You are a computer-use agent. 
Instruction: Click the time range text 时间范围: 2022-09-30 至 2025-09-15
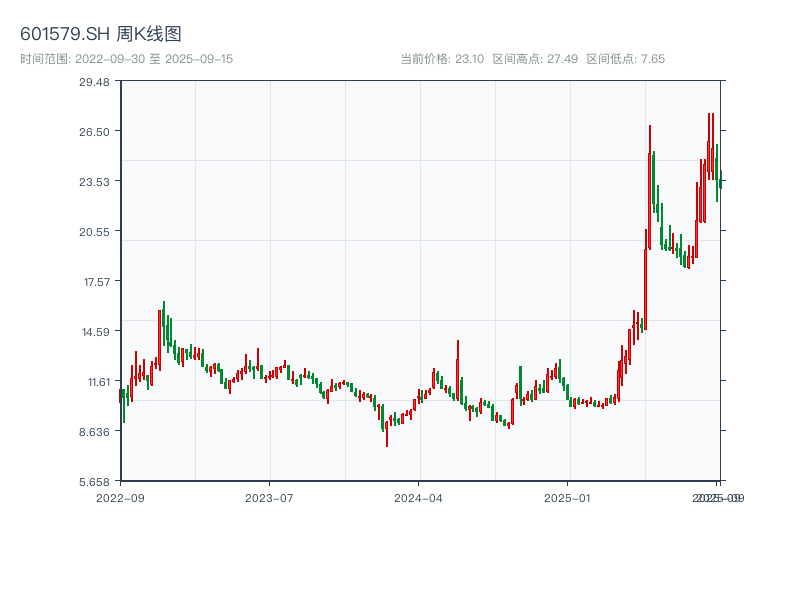(x=127, y=59)
